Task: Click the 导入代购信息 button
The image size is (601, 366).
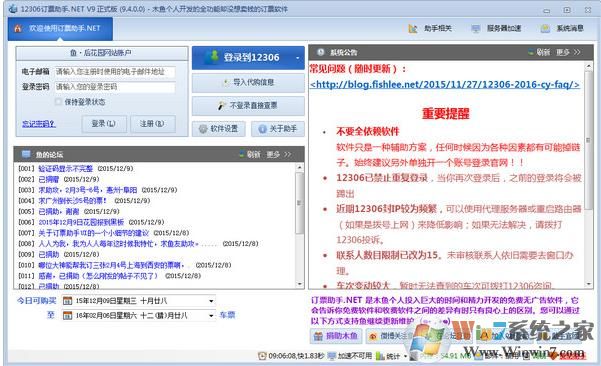Action: pos(248,82)
